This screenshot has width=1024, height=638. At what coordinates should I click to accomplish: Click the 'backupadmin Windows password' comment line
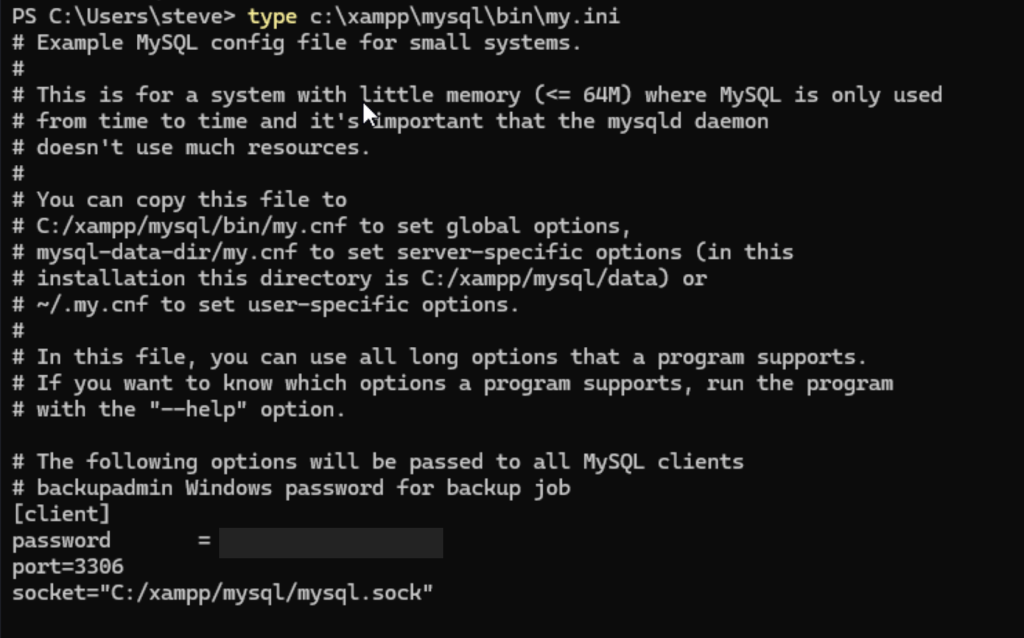303,487
